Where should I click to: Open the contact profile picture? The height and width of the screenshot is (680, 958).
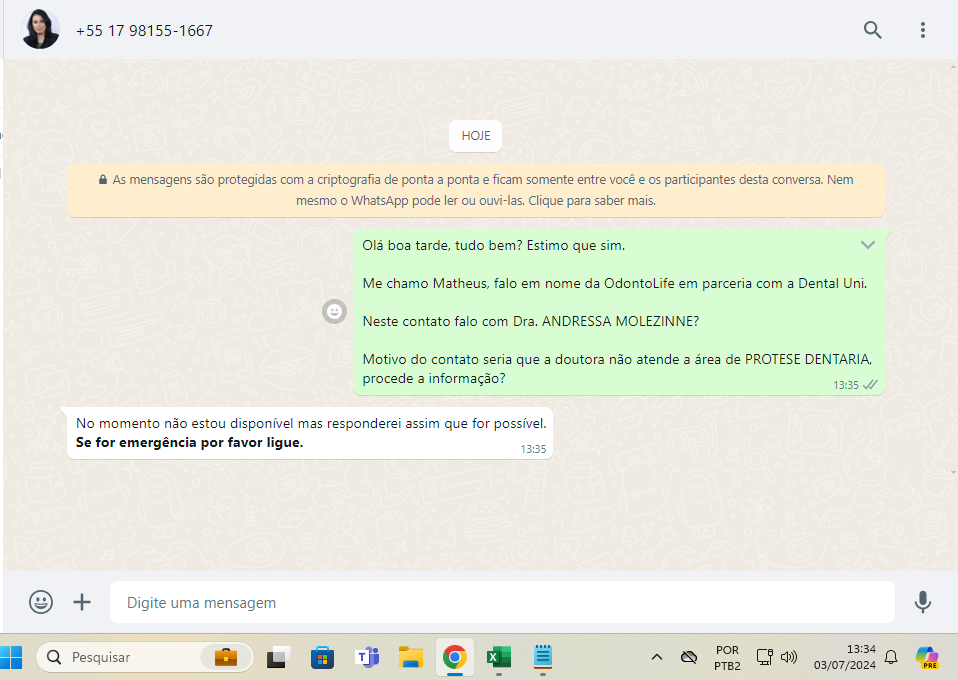coord(41,30)
